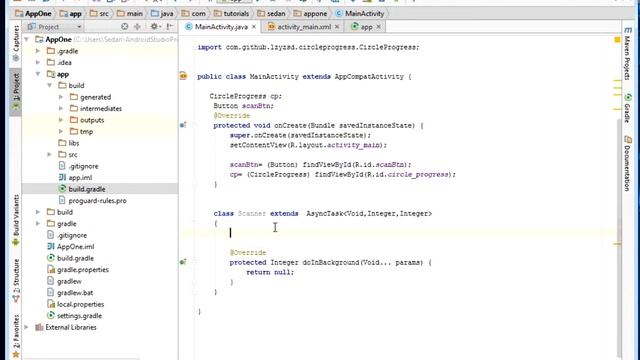
Task: Collapse the app module node
Action: pos(38,74)
